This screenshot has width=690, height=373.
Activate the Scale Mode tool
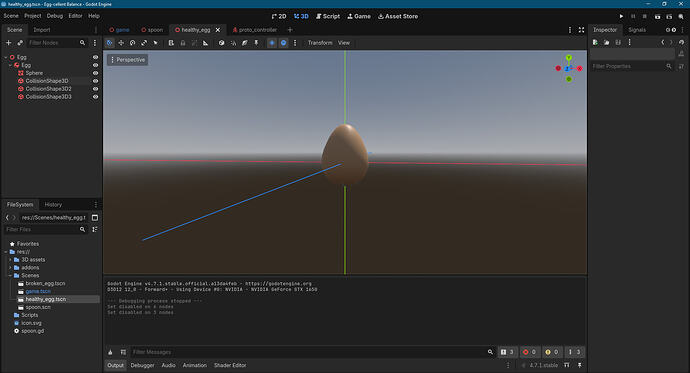144,43
